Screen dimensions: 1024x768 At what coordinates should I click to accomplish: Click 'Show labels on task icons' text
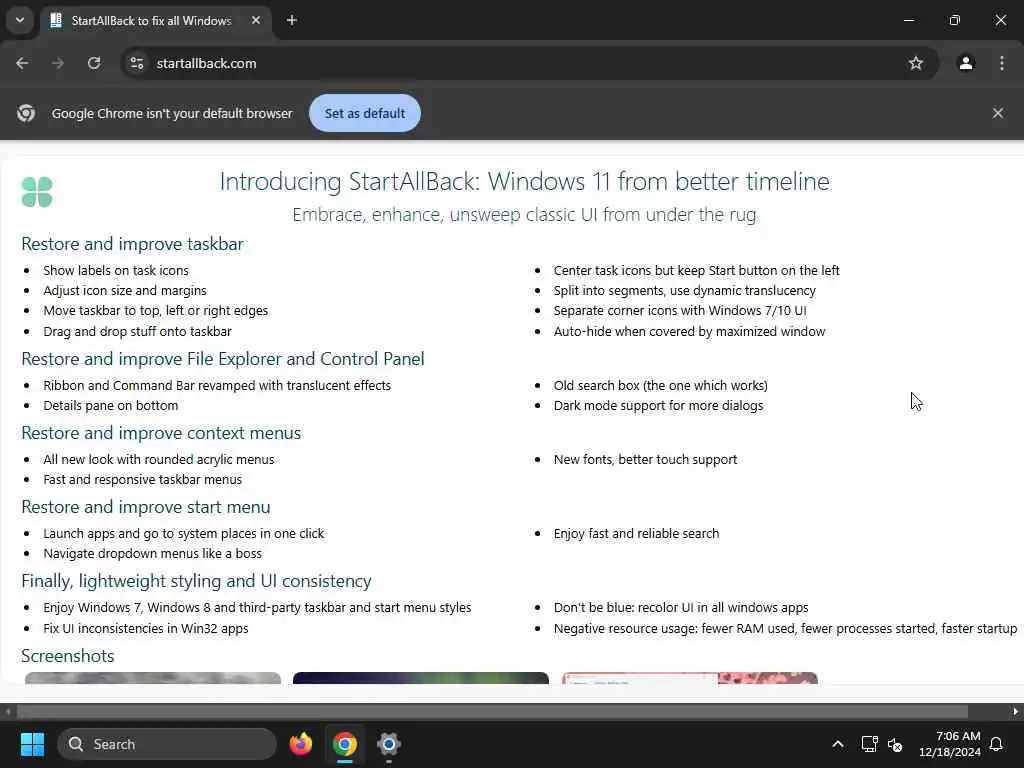[x=116, y=270]
